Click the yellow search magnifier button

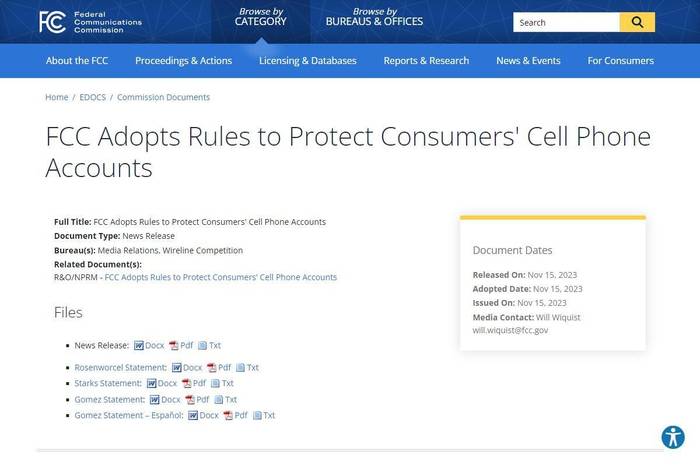click(x=637, y=22)
